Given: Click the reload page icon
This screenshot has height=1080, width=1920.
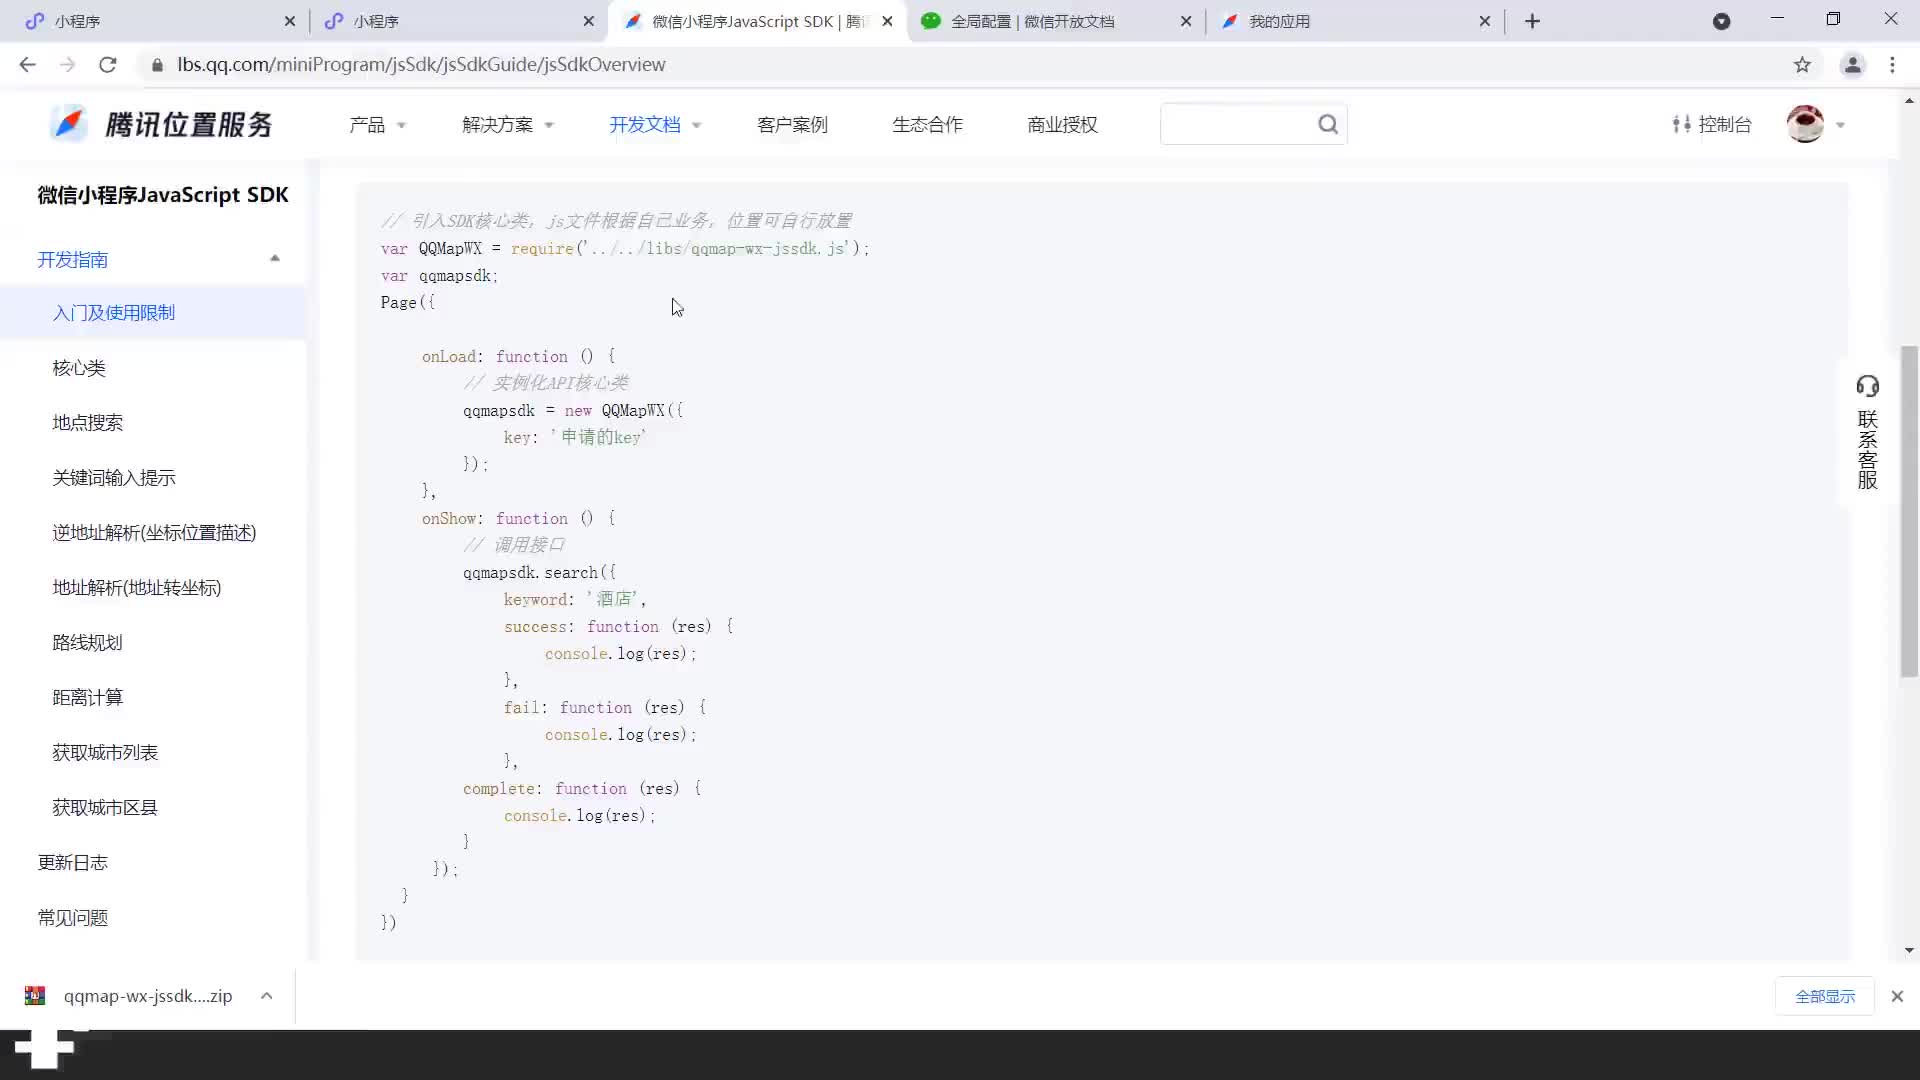Looking at the screenshot, I should click(x=108, y=63).
